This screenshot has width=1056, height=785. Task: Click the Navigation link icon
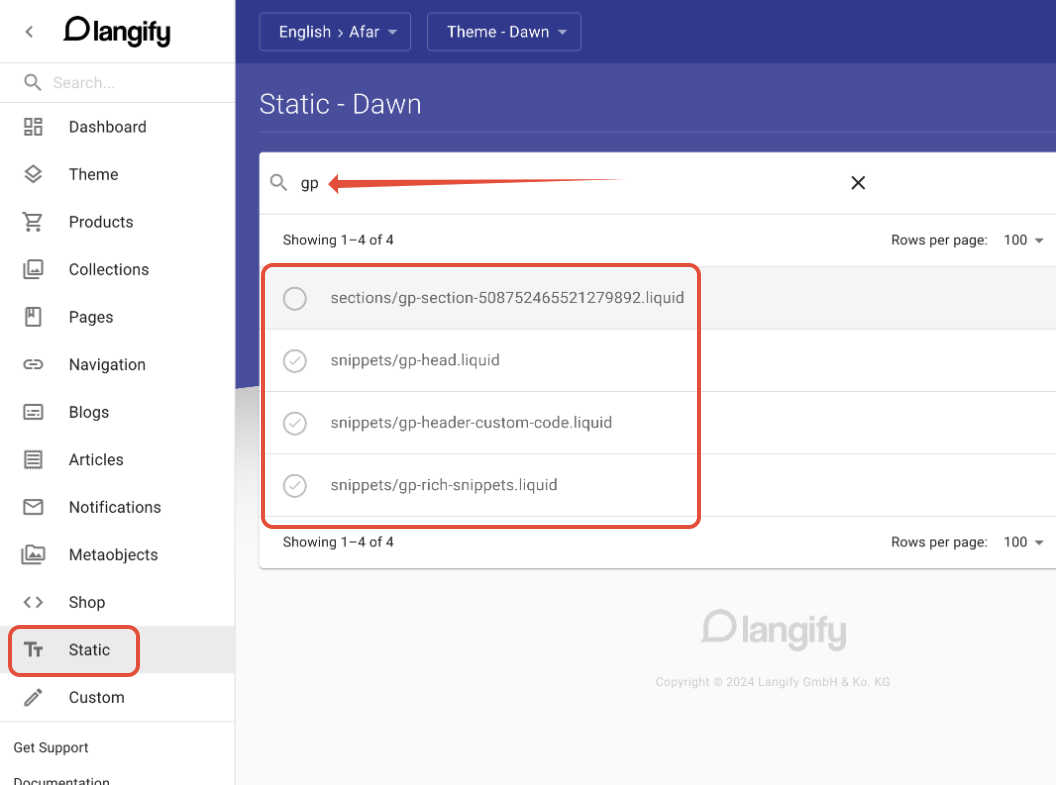(33, 365)
